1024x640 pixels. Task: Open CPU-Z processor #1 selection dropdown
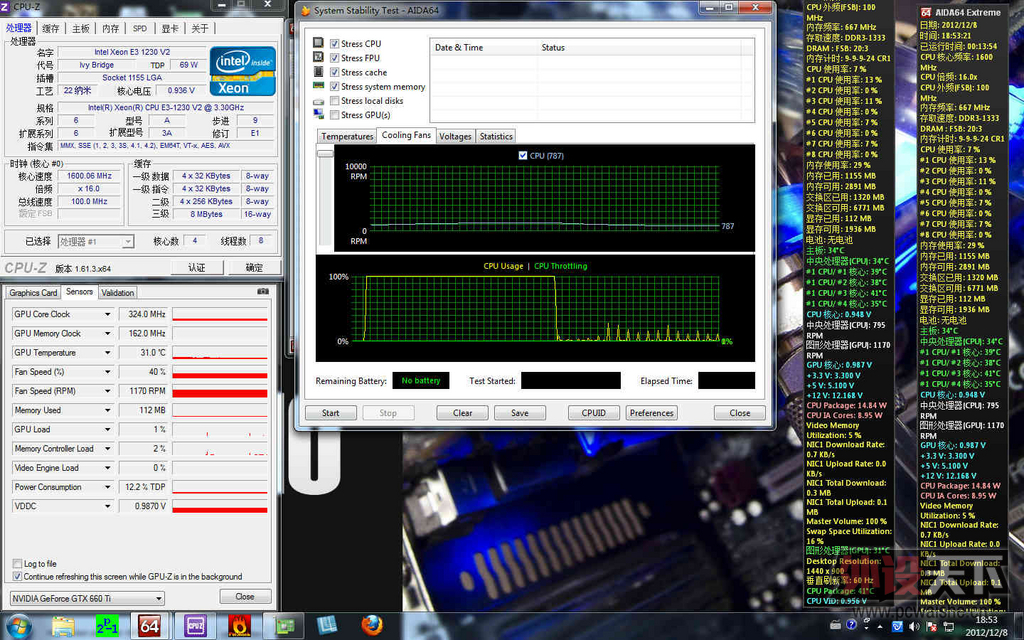coord(95,242)
